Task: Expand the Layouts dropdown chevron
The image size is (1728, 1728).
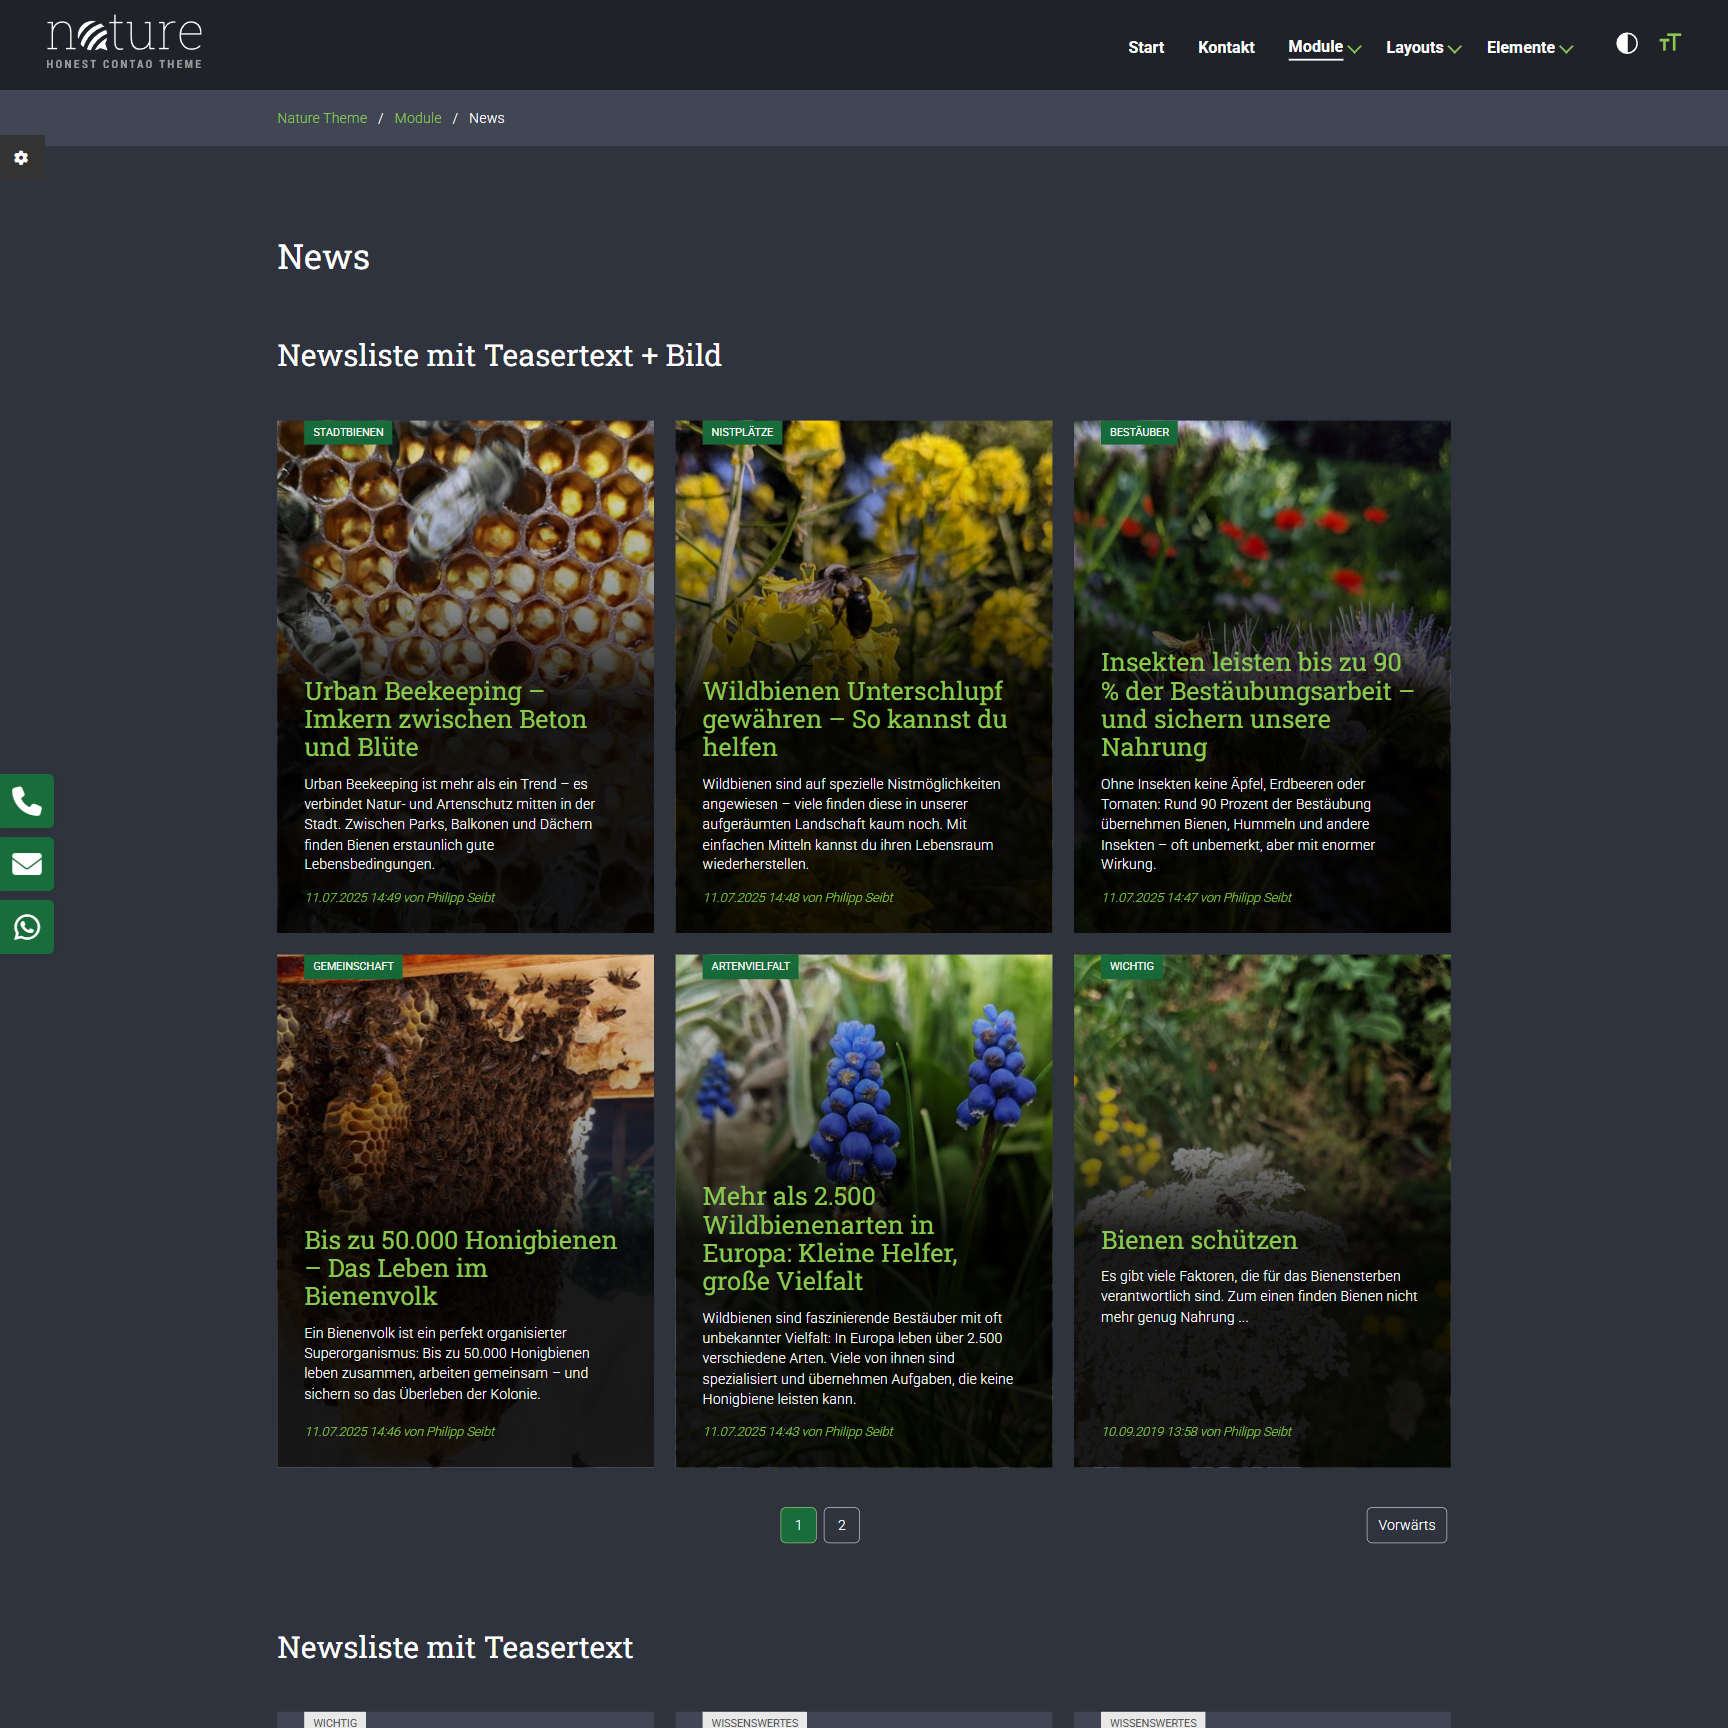Action: pos(1455,49)
